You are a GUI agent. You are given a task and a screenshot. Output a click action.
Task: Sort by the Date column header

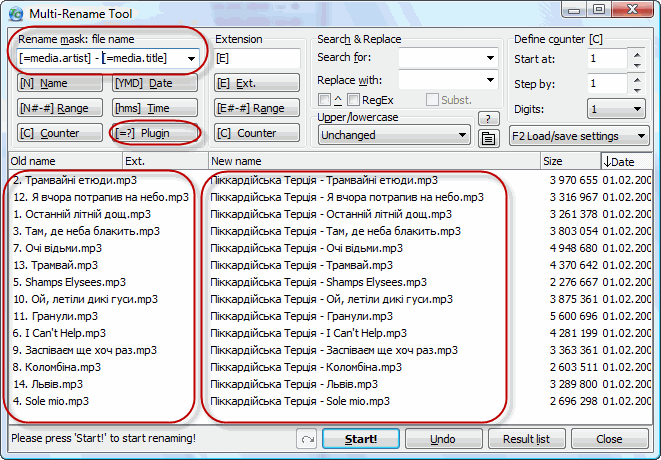pyautogui.click(x=626, y=161)
